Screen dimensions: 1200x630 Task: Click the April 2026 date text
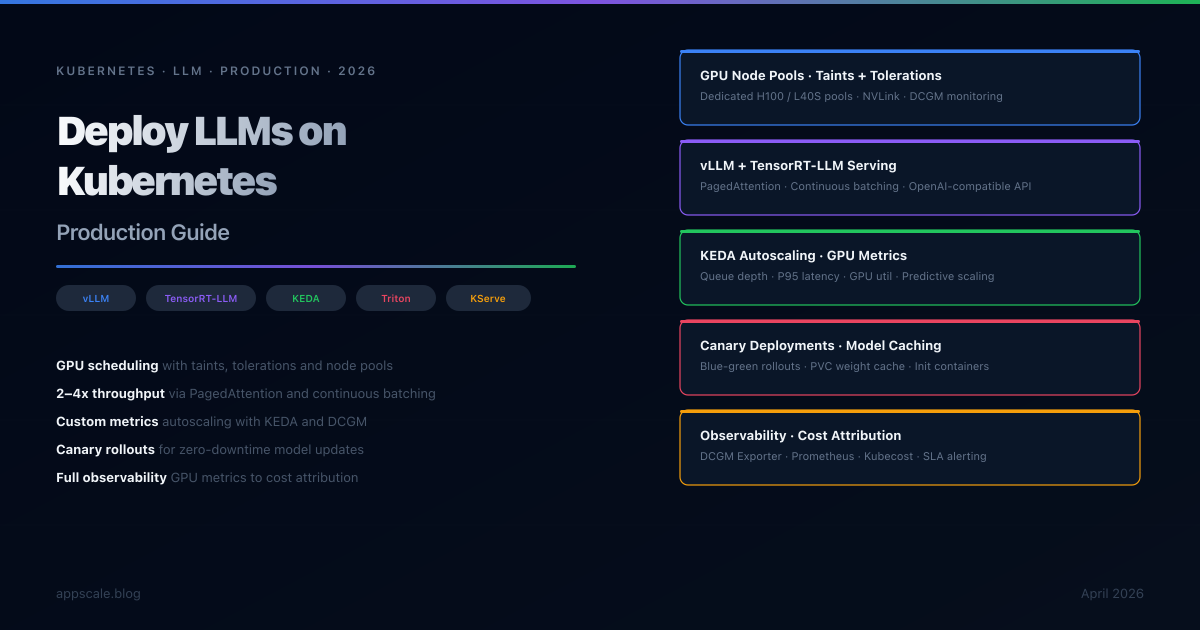[x=1112, y=594]
